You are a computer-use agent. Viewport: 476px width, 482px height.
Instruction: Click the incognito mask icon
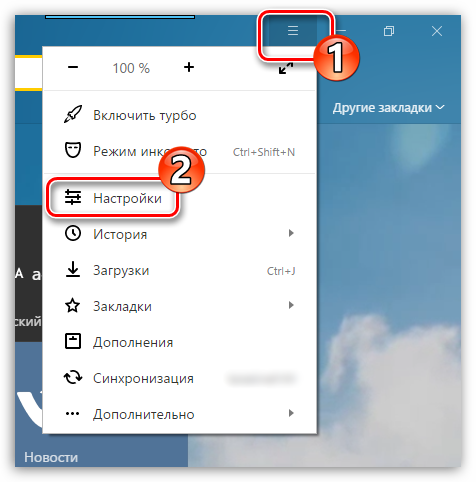[73, 150]
